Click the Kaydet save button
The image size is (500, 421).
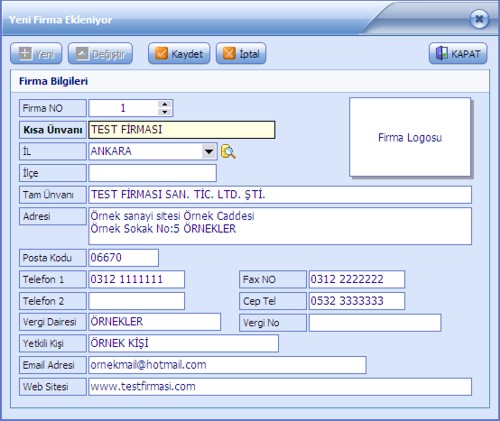pyautogui.click(x=179, y=53)
